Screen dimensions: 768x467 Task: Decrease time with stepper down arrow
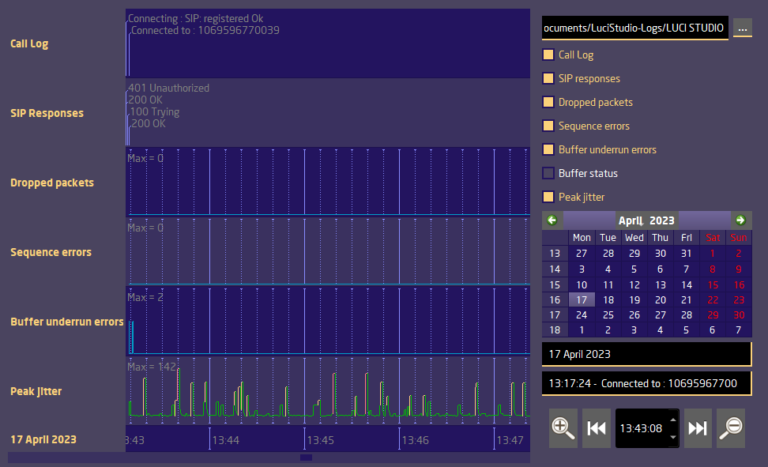pyautogui.click(x=673, y=436)
